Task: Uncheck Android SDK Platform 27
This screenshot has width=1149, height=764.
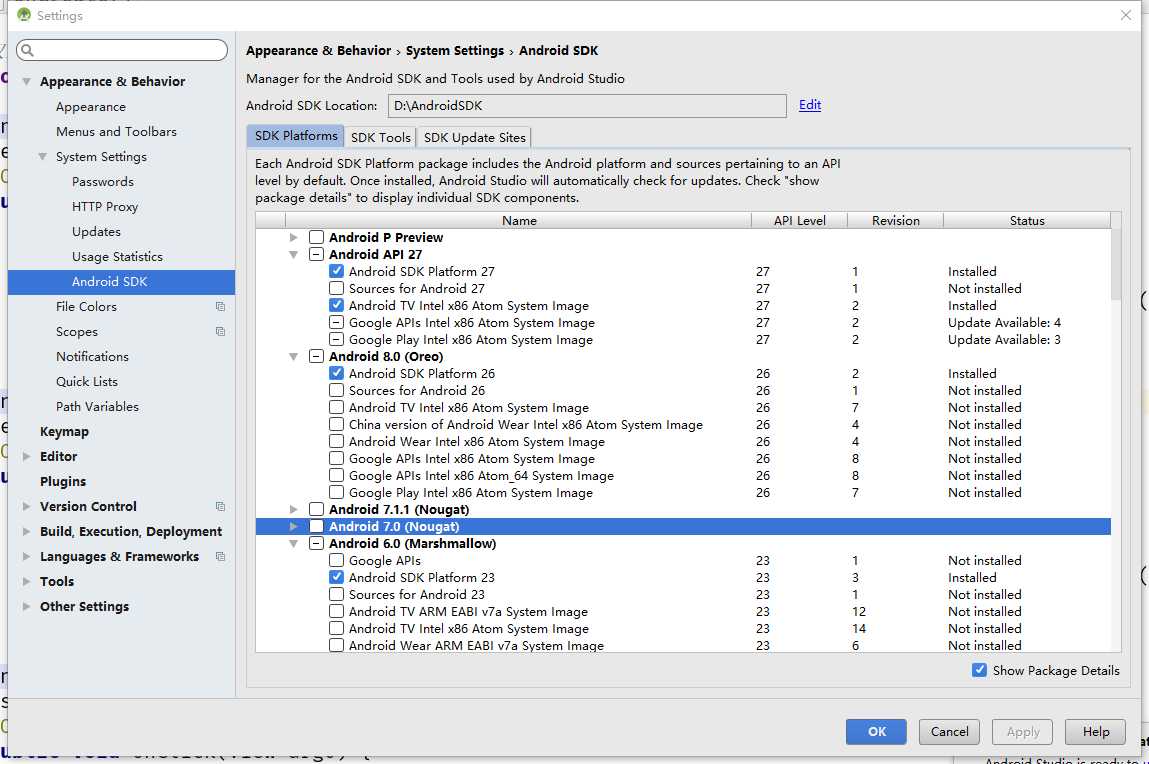Action: [x=336, y=271]
